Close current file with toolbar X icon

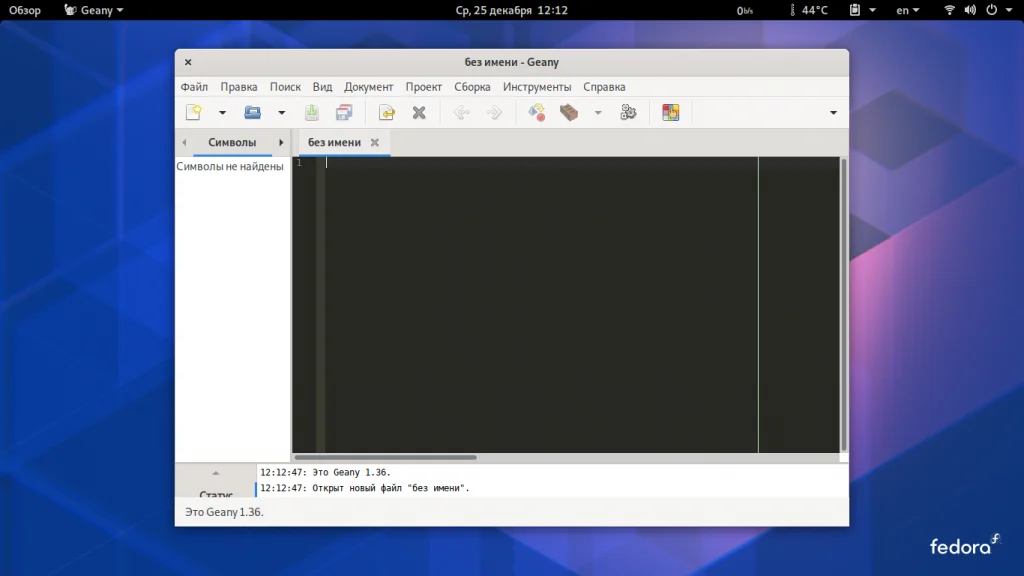click(419, 113)
